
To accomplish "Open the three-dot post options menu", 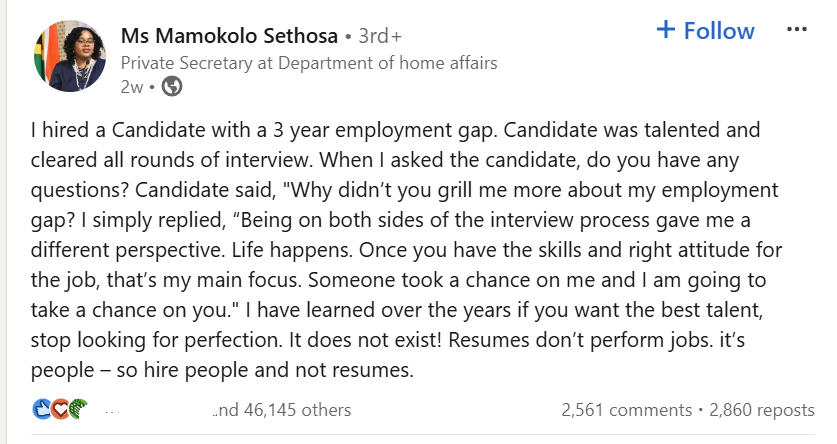I will click(797, 30).
